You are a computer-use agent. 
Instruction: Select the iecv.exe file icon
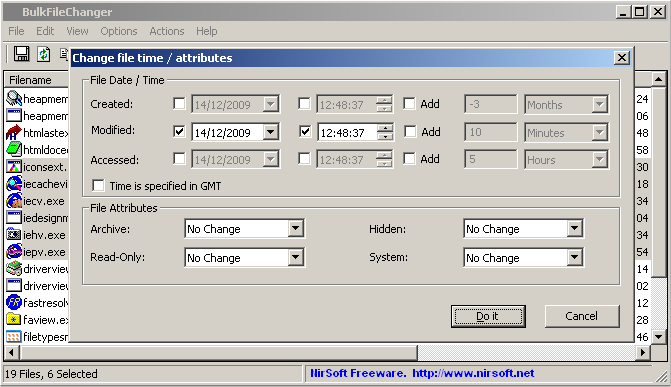tap(14, 201)
